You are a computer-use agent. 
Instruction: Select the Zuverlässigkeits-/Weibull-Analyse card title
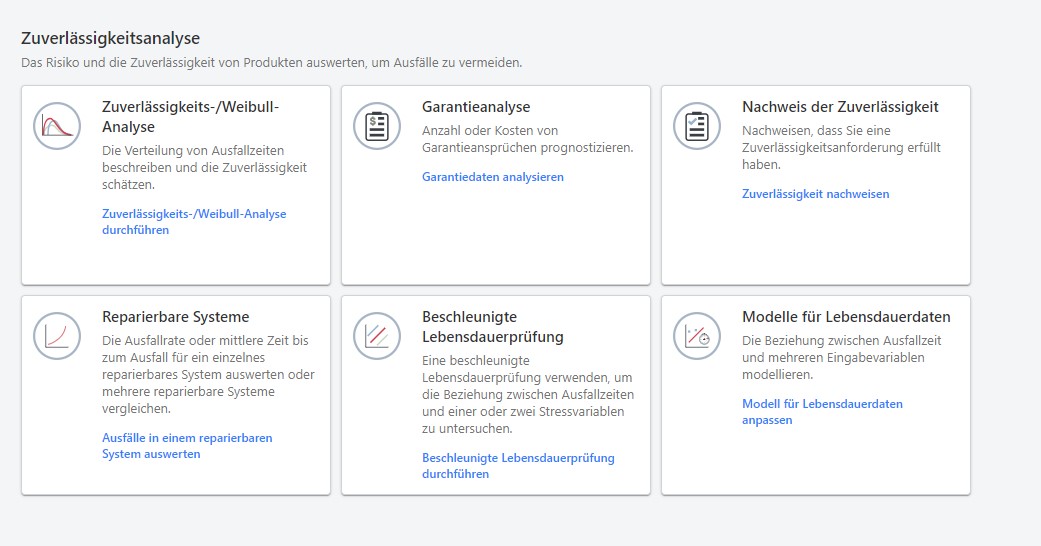pos(190,117)
